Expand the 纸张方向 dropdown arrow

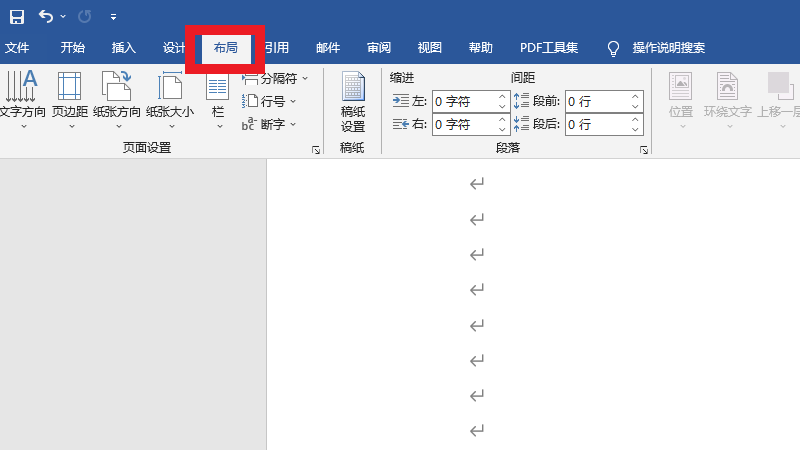pyautogui.click(x=119, y=127)
